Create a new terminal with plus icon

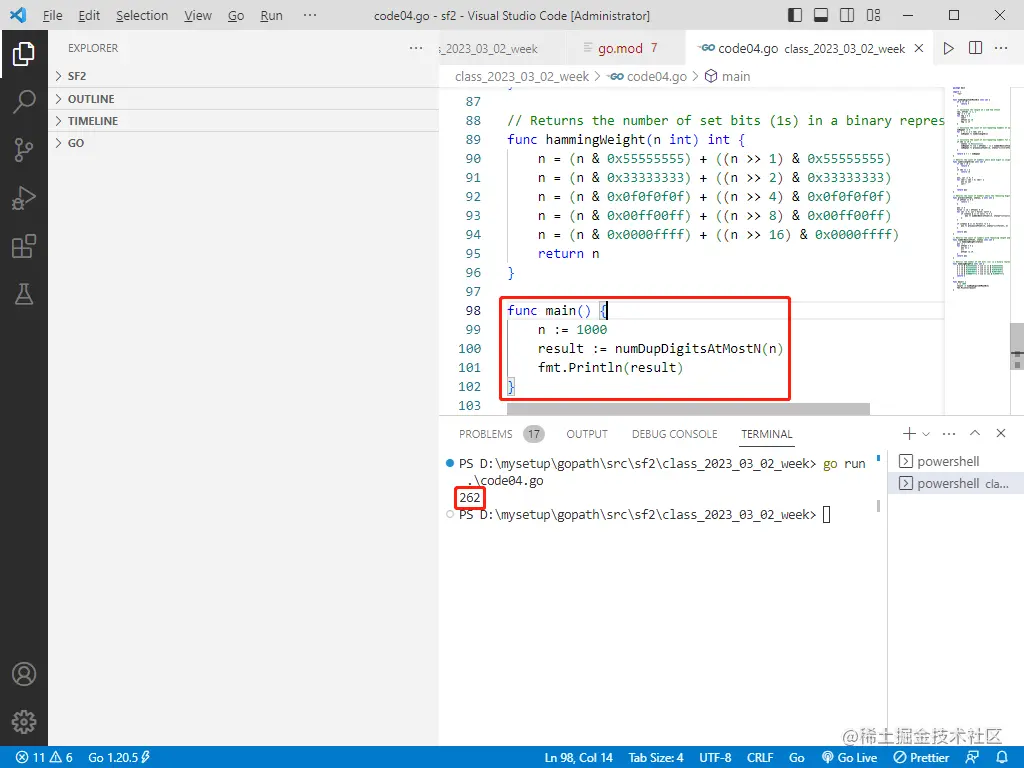908,434
